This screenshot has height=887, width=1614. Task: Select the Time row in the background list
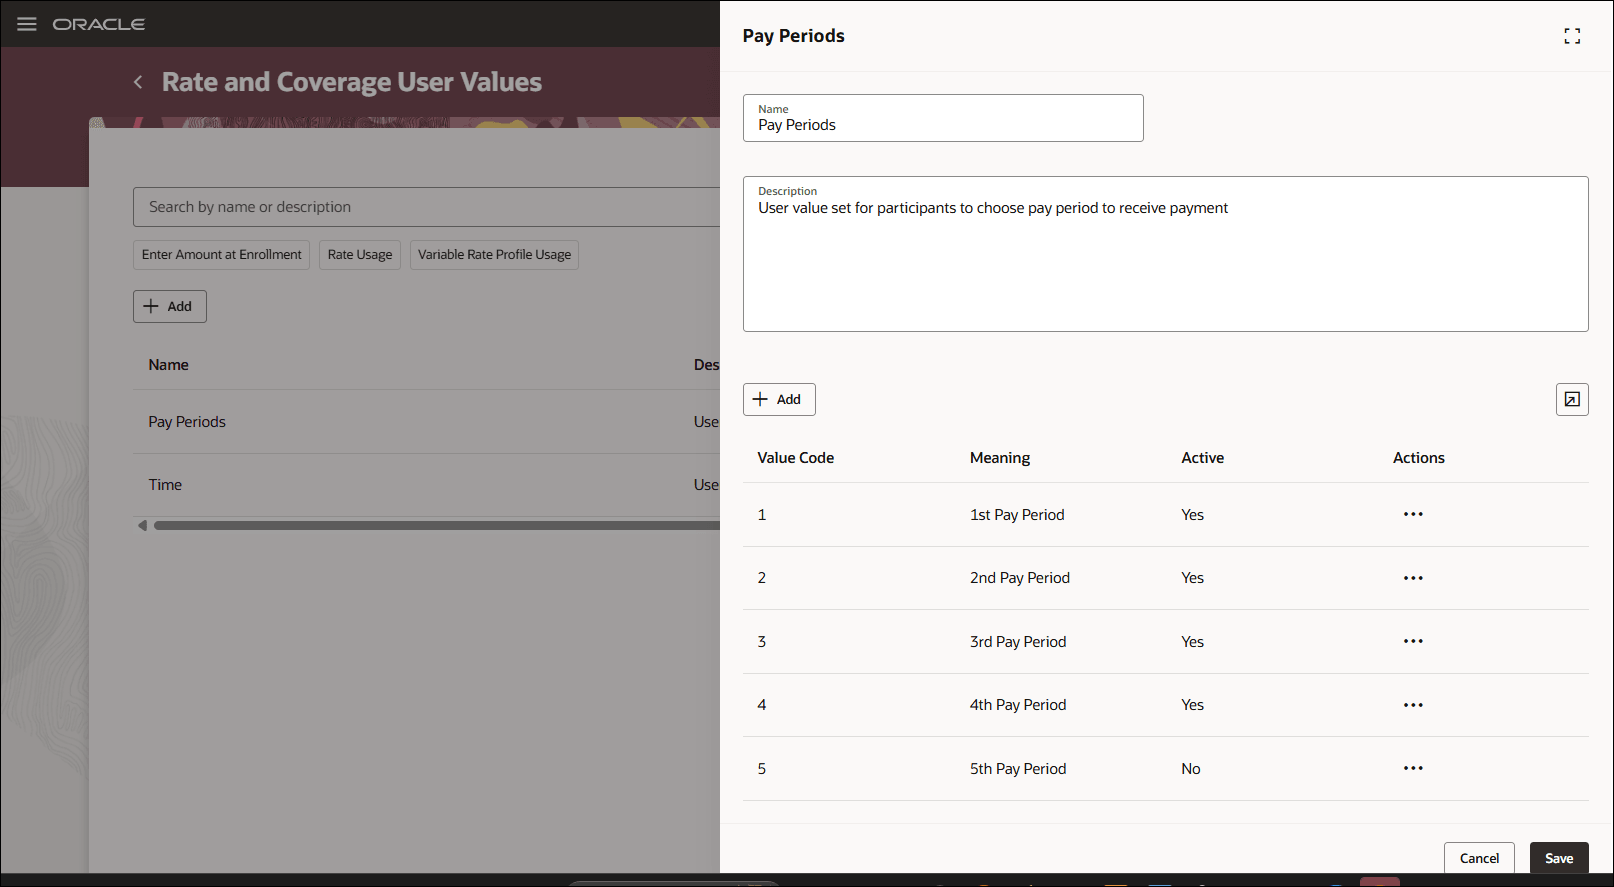(427, 485)
